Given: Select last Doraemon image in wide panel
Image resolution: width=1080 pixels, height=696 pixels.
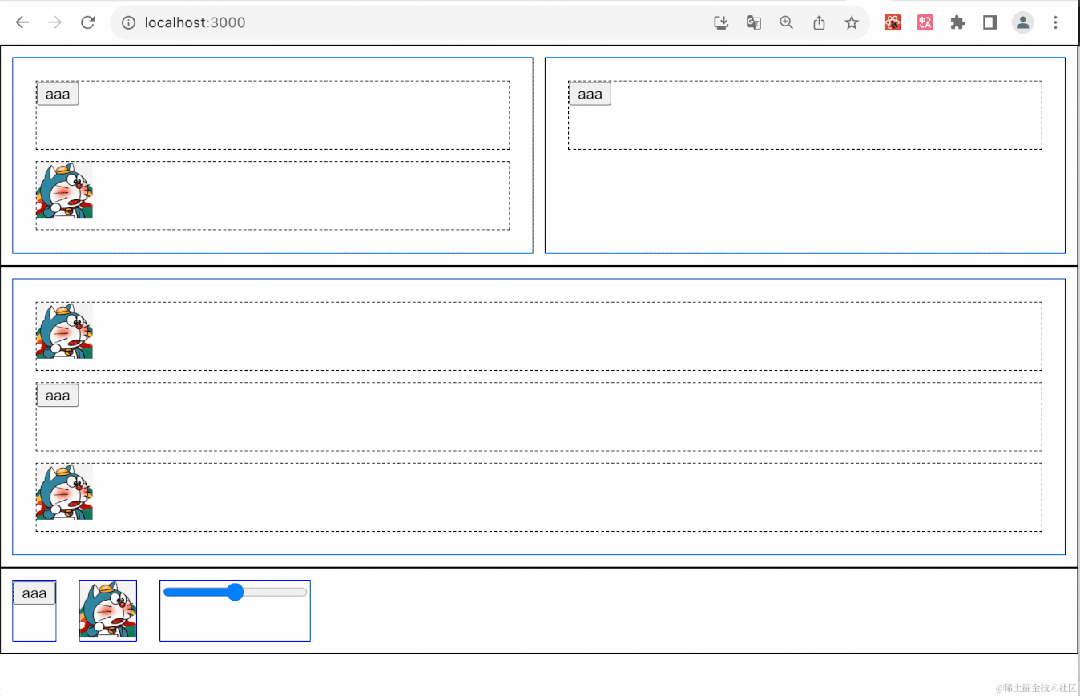Looking at the screenshot, I should (65, 492).
